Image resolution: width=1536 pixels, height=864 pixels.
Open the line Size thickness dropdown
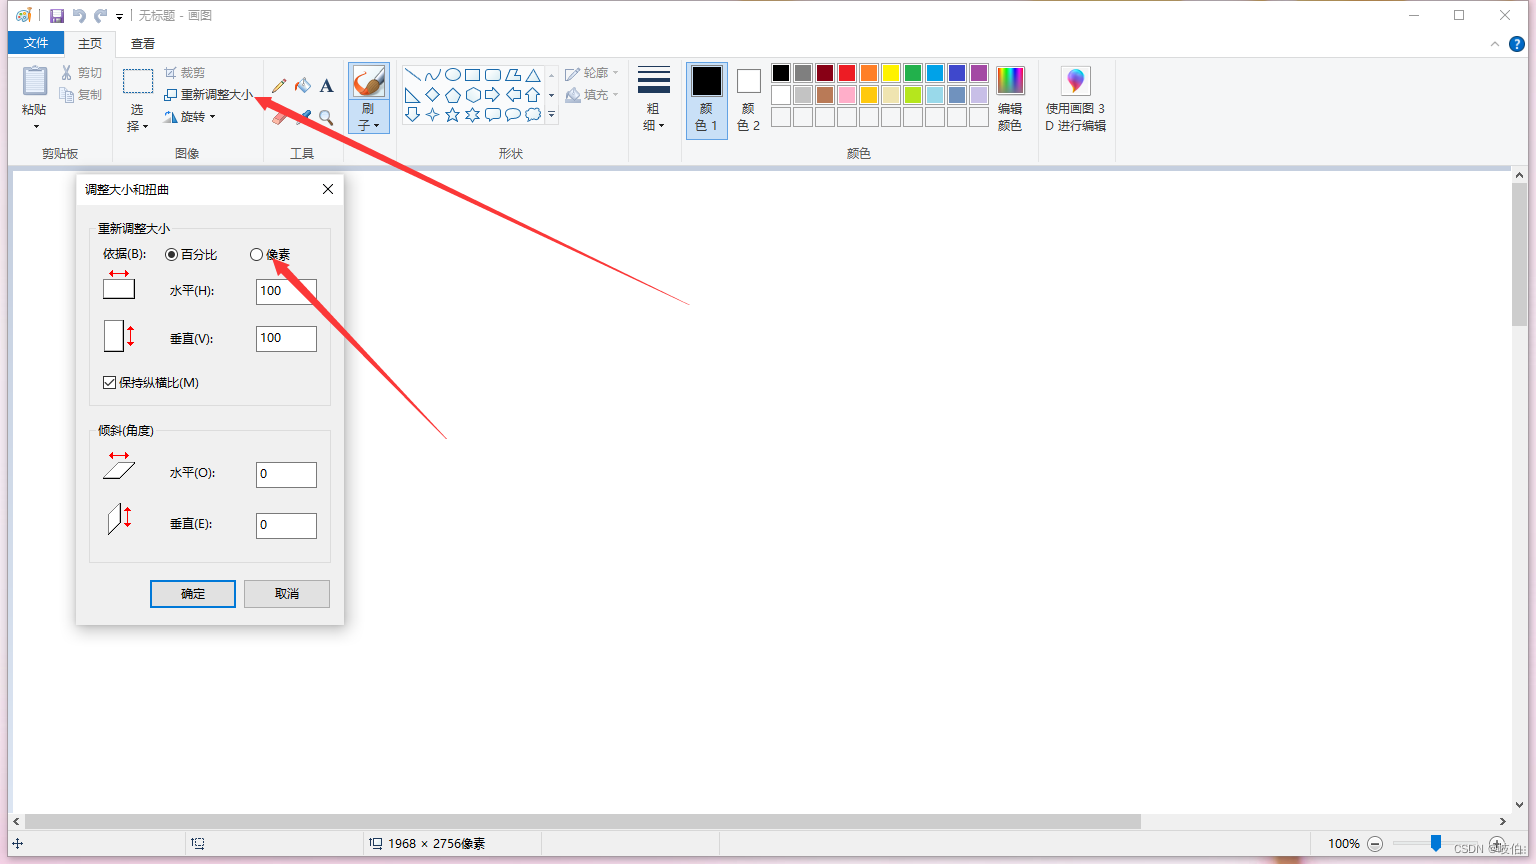point(654,100)
